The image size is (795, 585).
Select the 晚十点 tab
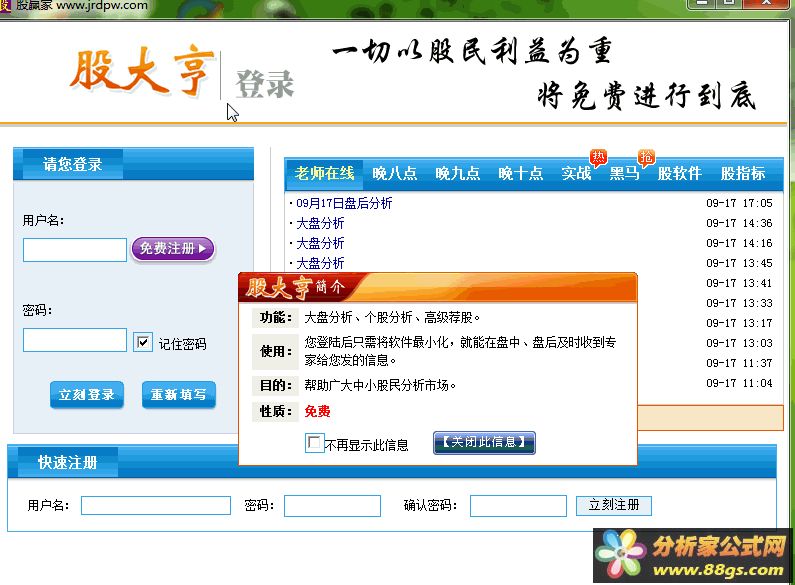[520, 173]
